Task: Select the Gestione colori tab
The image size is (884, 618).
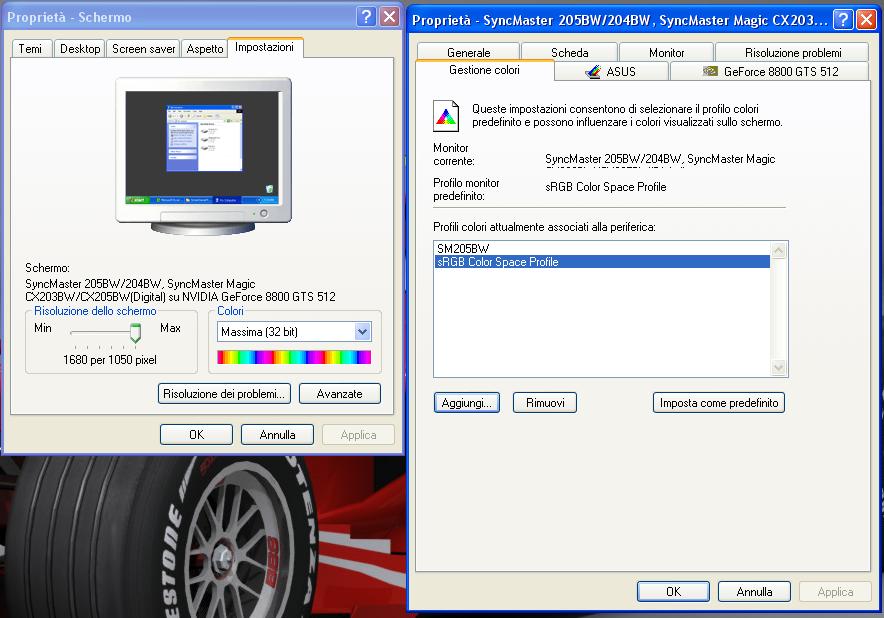Action: pos(484,70)
